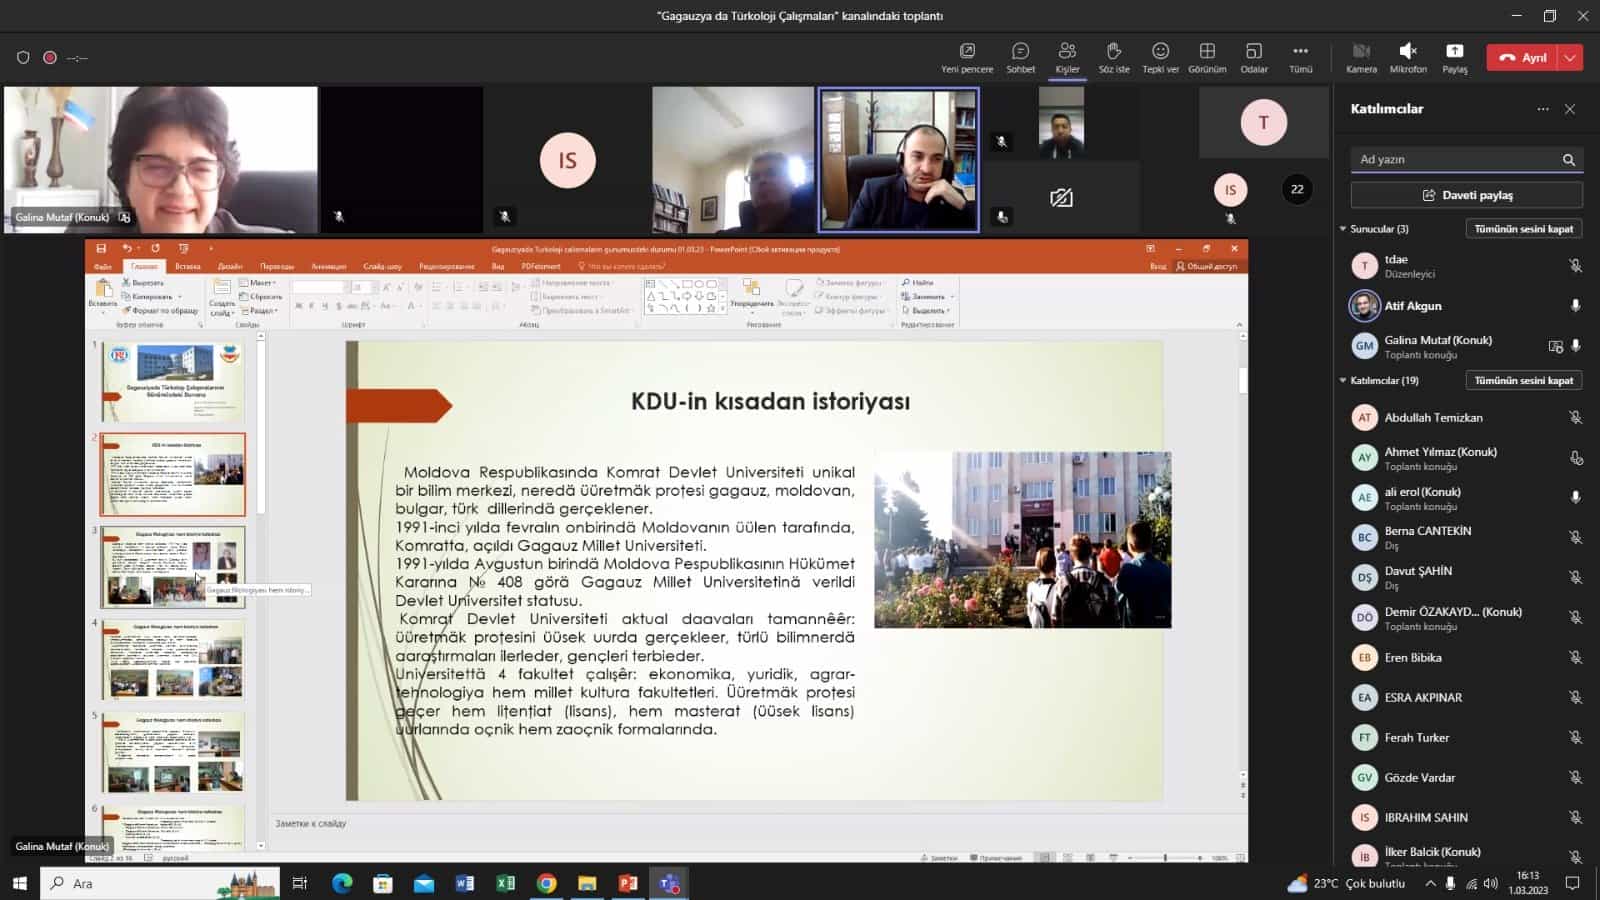Viewport: 1600px width, 900px height.
Task: Open more options in Katılımcılar panel header
Action: [1543, 109]
